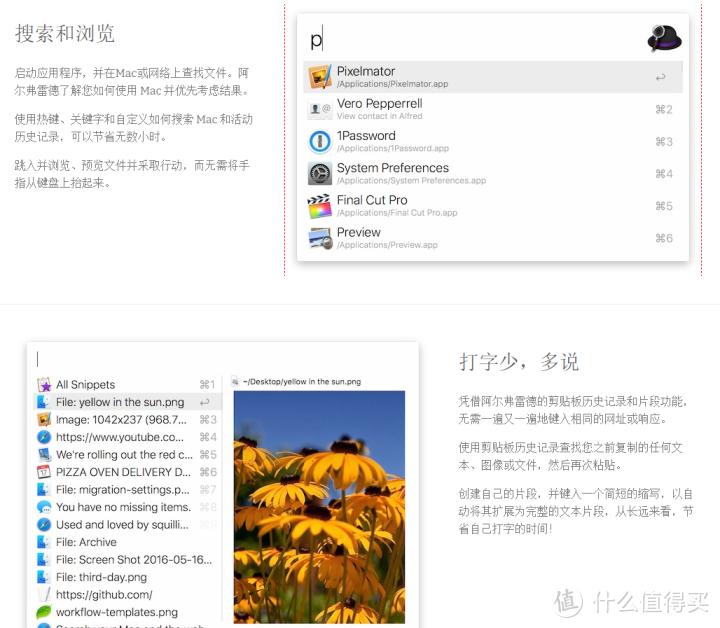Select the https://github.com/ clipboard entry
This screenshot has height=628, width=720.
[x=104, y=594]
